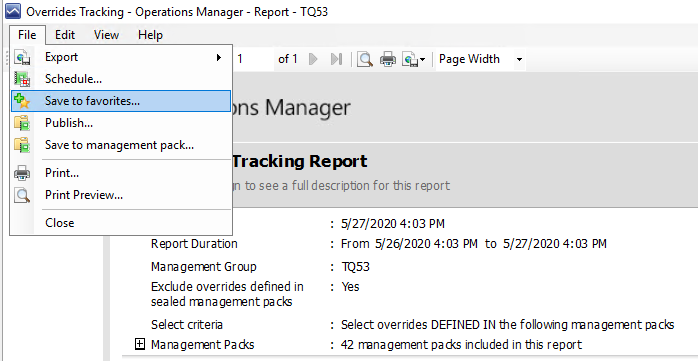698x361 pixels.
Task: Open the toolbar export dropdown
Action: click(414, 59)
